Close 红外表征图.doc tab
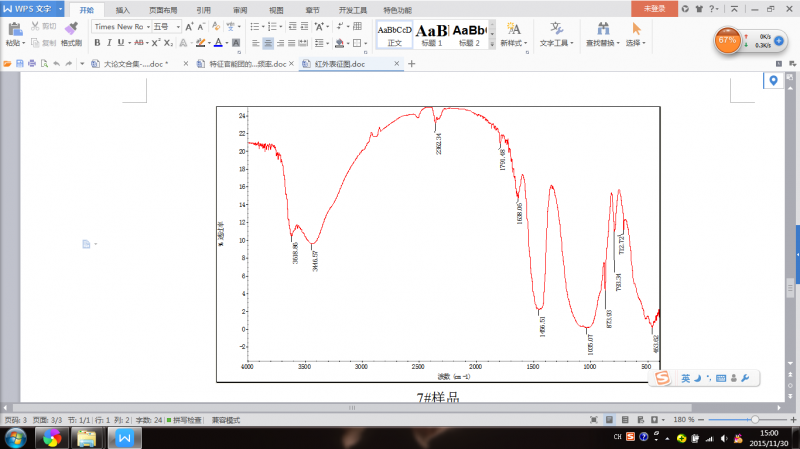This screenshot has width=800, height=449. [396, 63]
